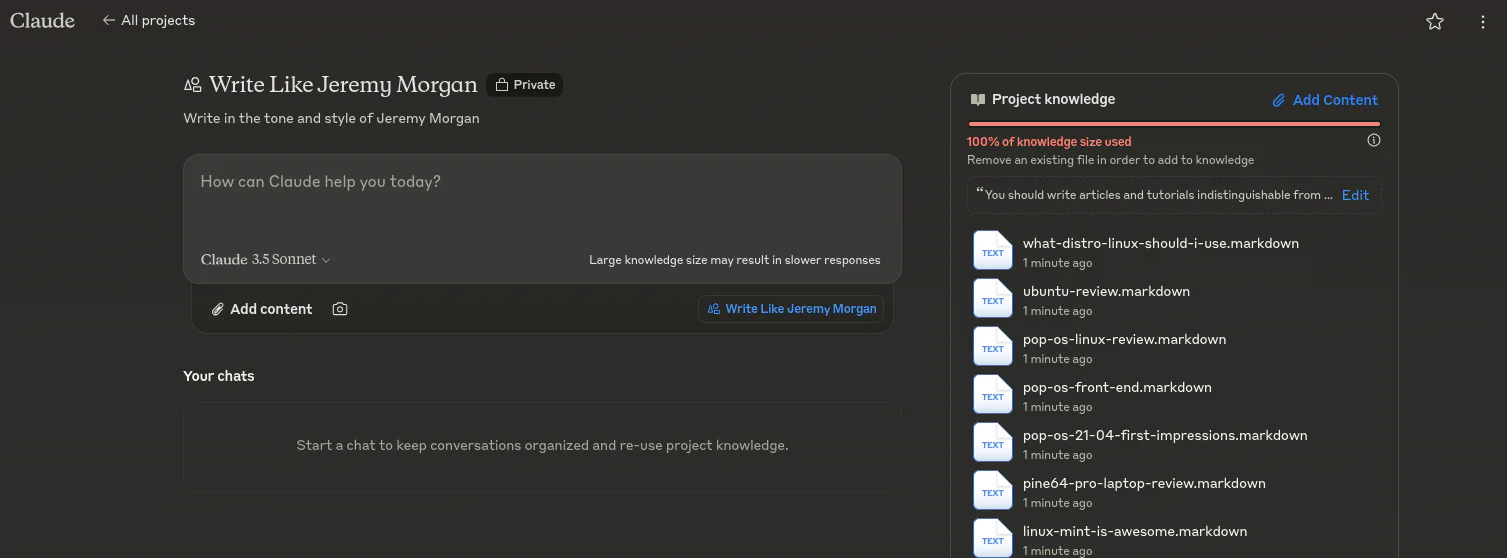The image size is (1507, 558).
Task: Click the Write Like Jeremy Morgan title
Action: (x=343, y=85)
